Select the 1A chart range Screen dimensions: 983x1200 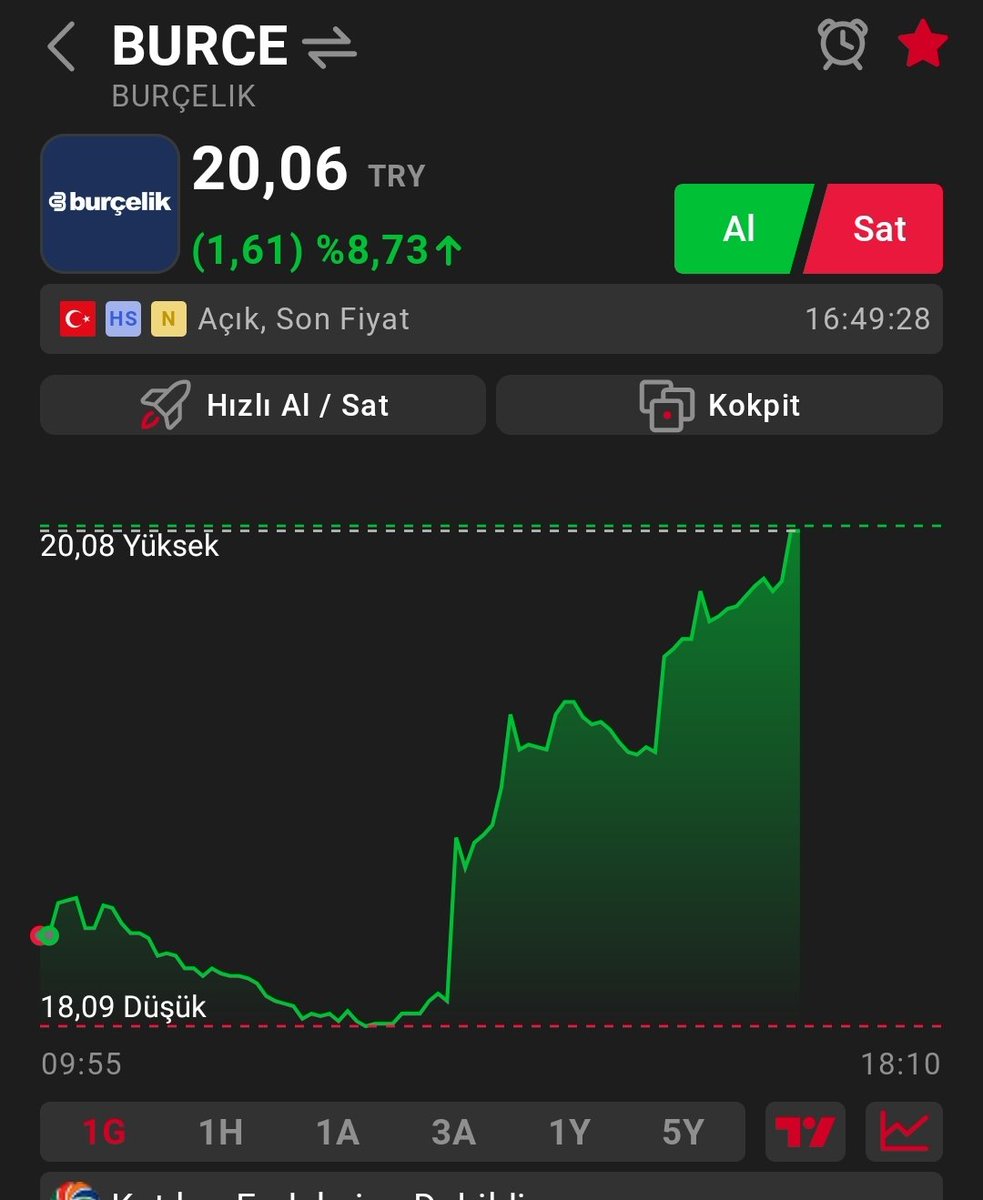(x=337, y=1132)
